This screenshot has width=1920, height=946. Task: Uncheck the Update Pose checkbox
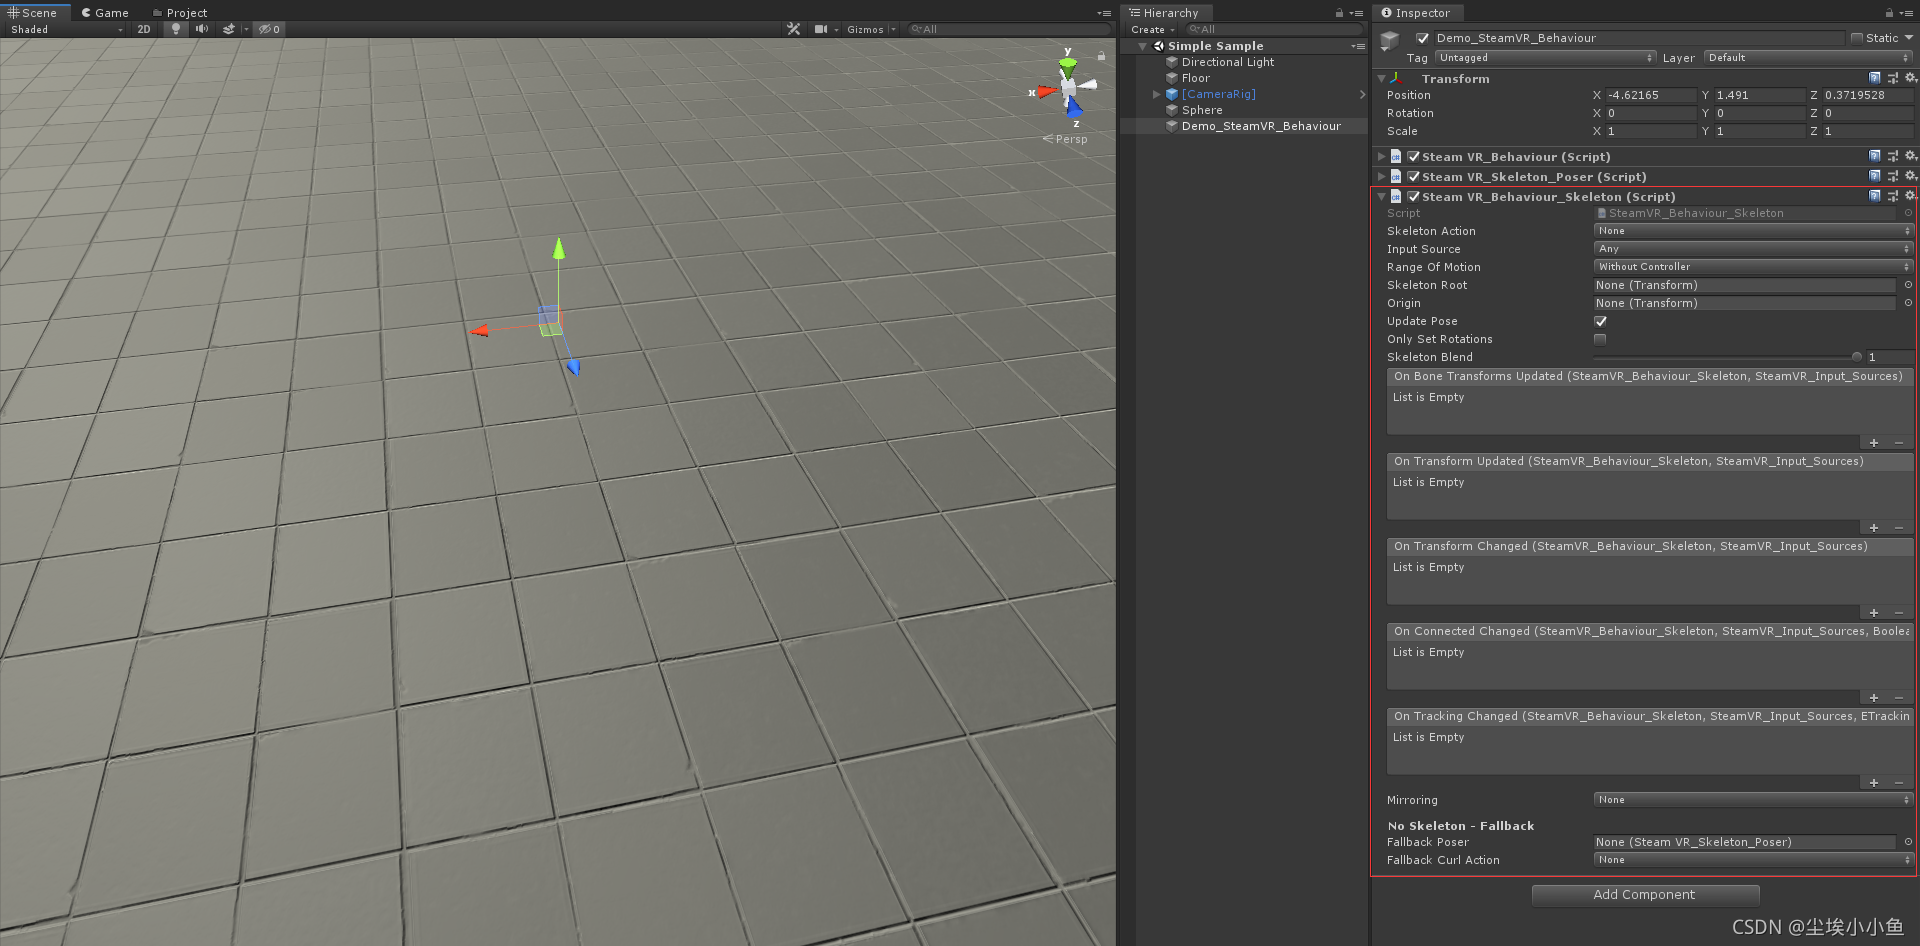[1600, 321]
